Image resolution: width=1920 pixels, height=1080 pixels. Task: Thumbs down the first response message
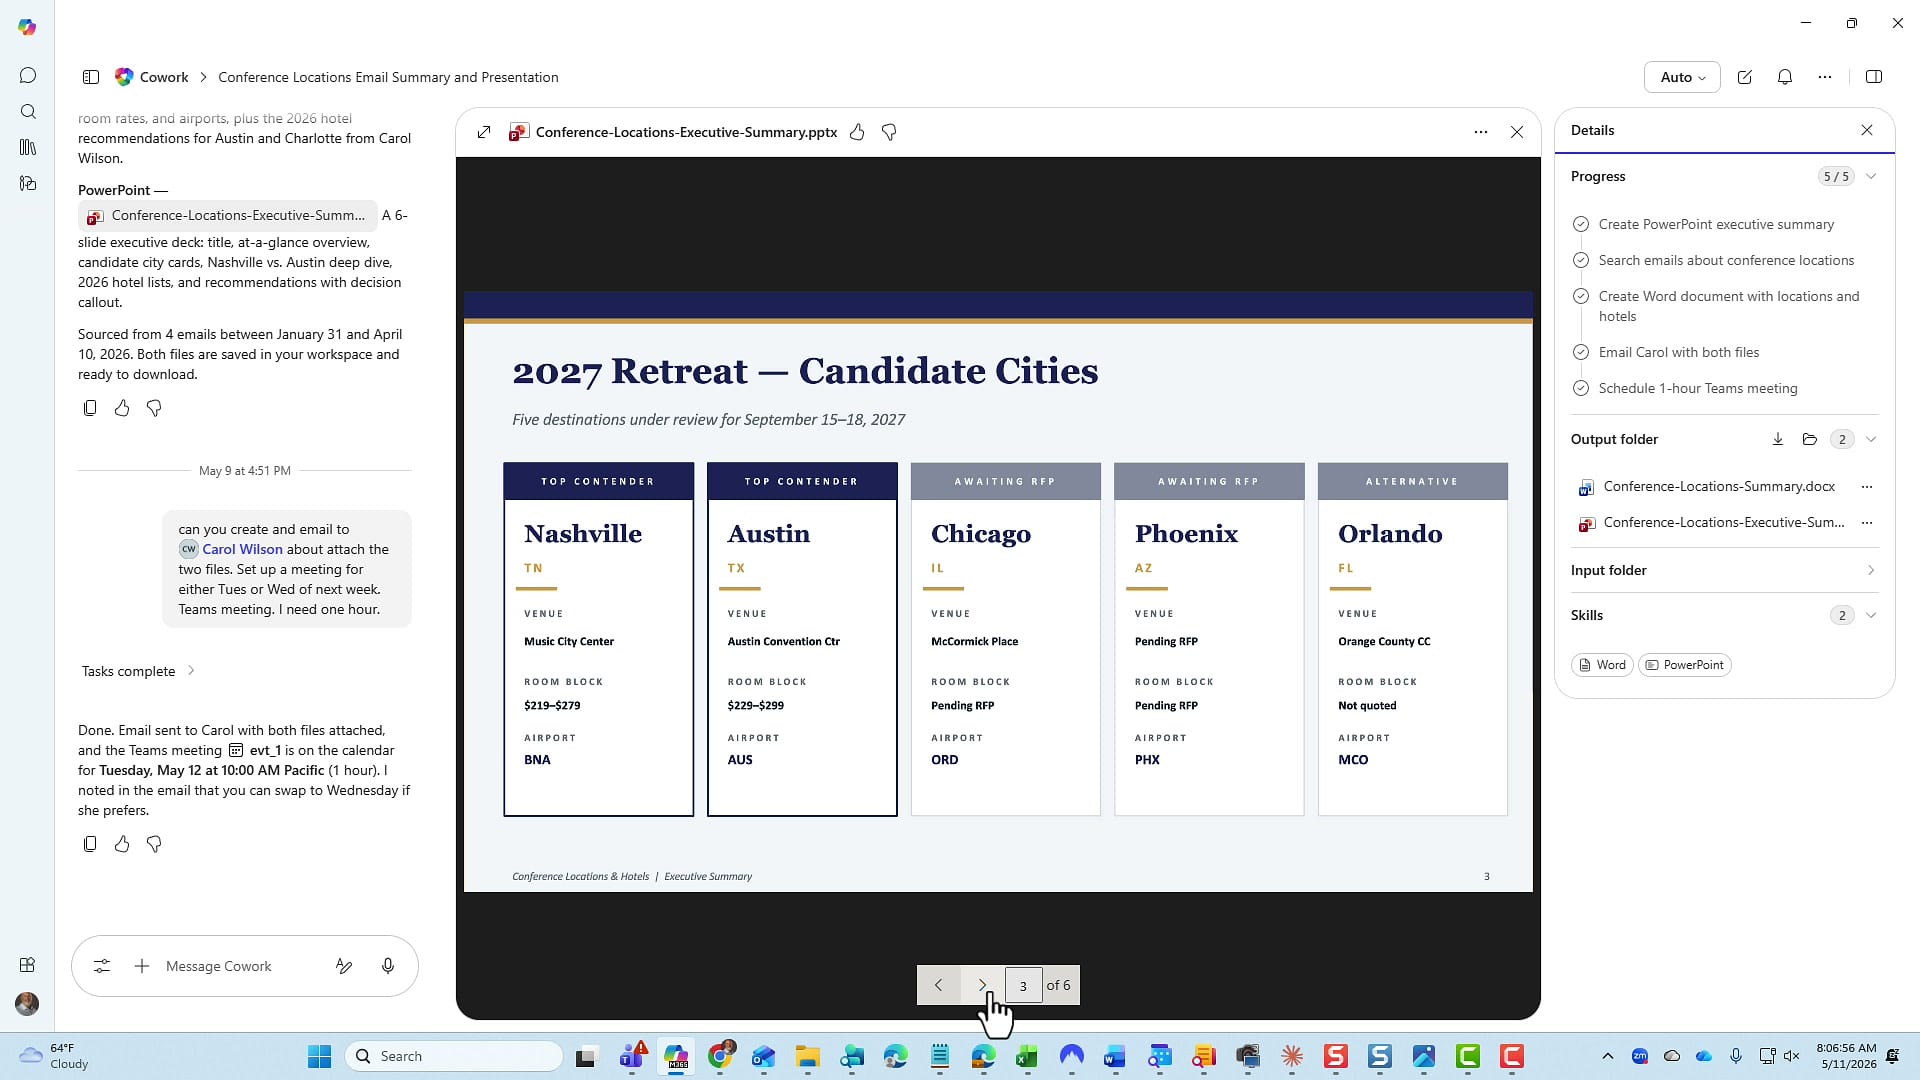[x=154, y=408]
